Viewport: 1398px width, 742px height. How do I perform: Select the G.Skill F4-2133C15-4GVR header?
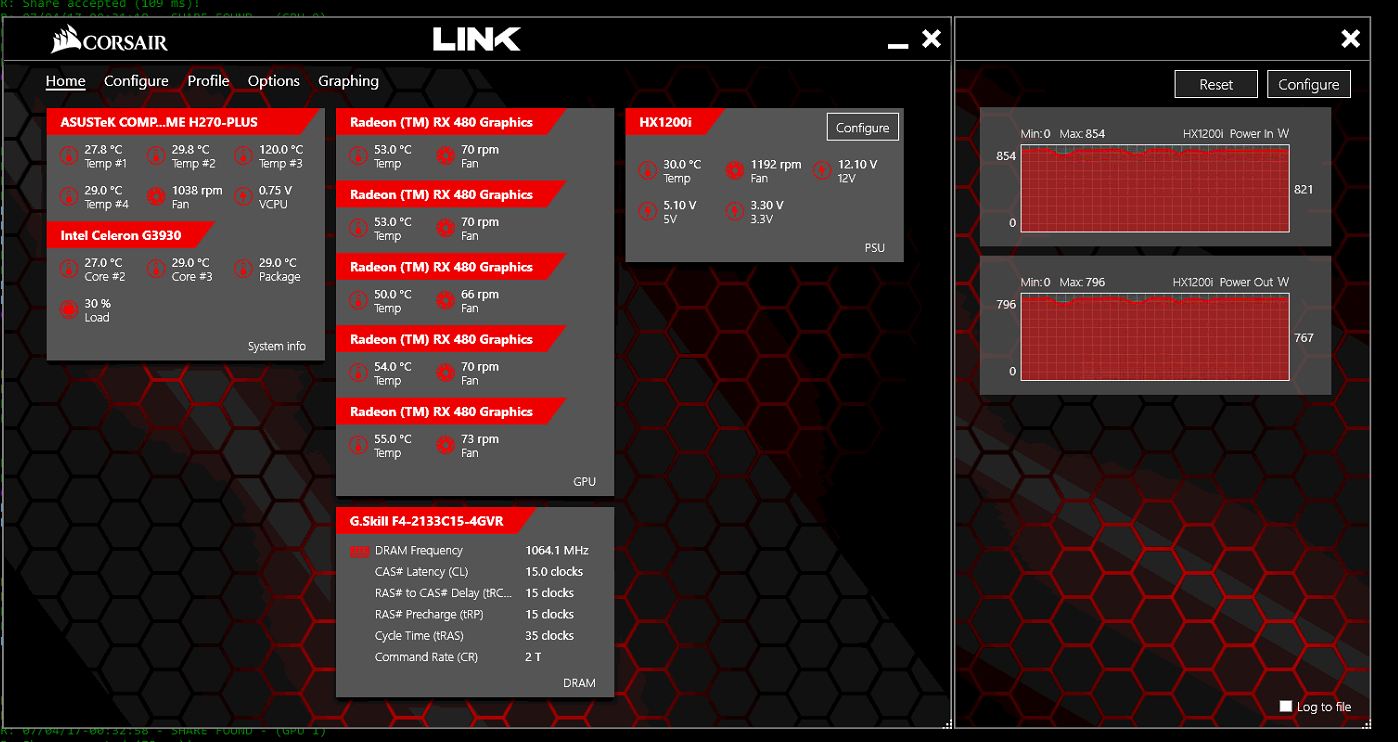pyautogui.click(x=435, y=521)
